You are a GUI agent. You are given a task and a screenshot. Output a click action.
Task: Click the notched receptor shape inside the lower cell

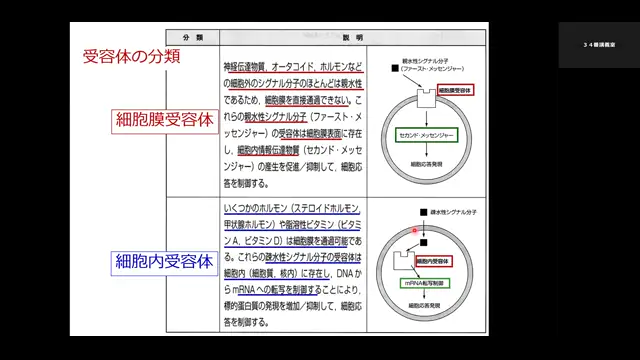(404, 261)
